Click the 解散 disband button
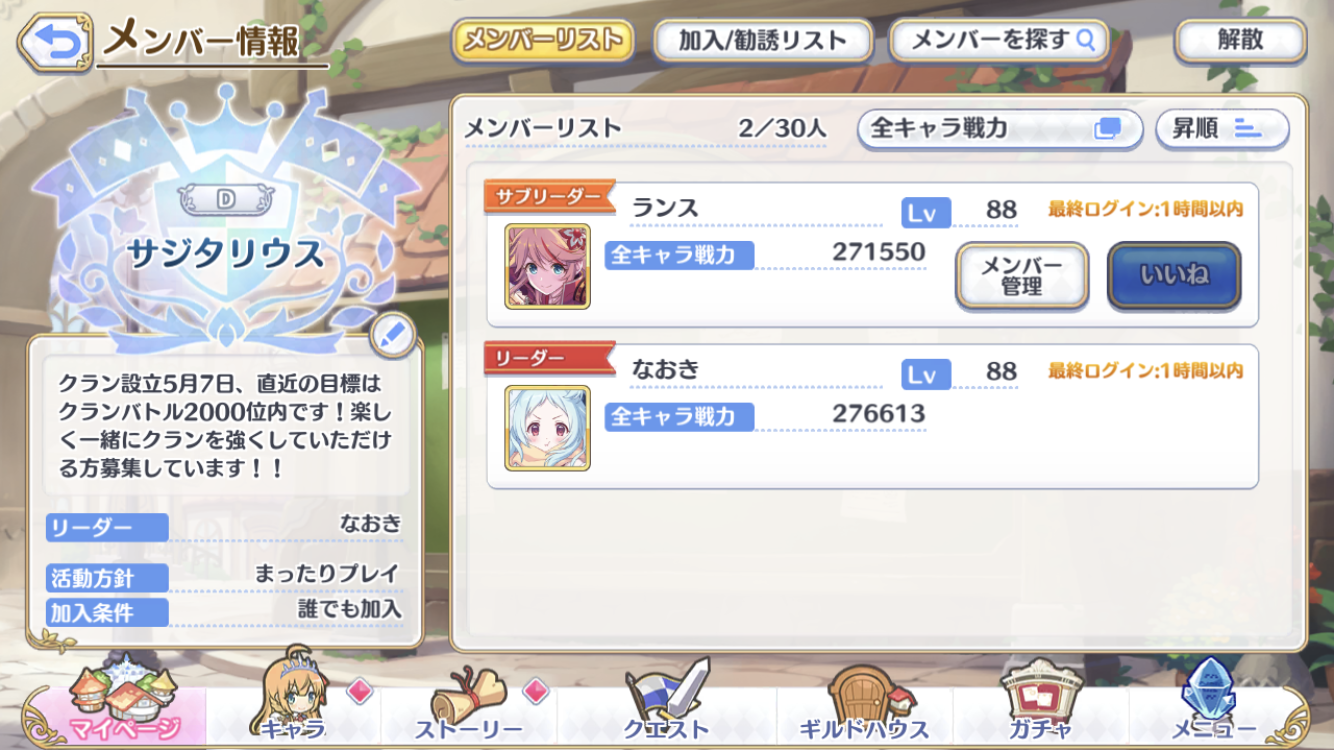Image resolution: width=1334 pixels, height=750 pixels. click(x=1240, y=40)
